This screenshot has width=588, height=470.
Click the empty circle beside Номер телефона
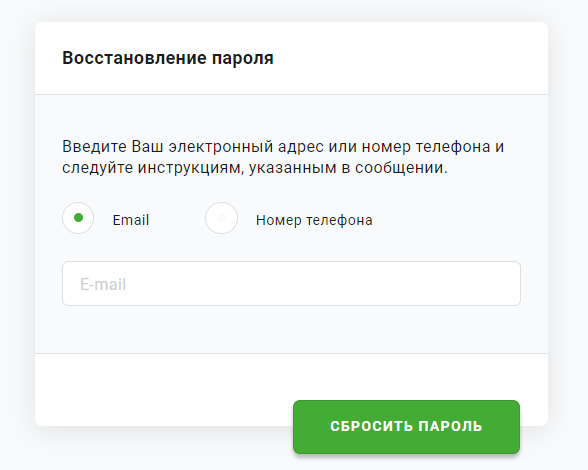click(x=221, y=218)
